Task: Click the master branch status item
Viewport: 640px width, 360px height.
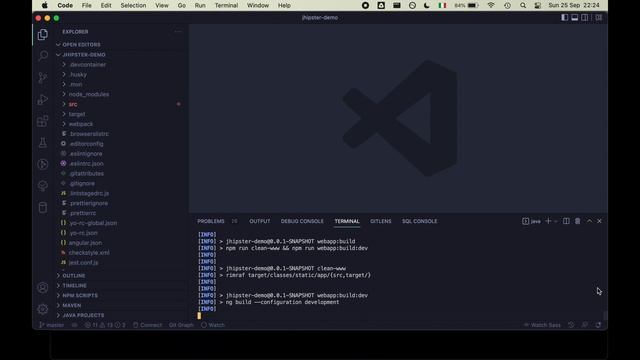Action: (51, 325)
